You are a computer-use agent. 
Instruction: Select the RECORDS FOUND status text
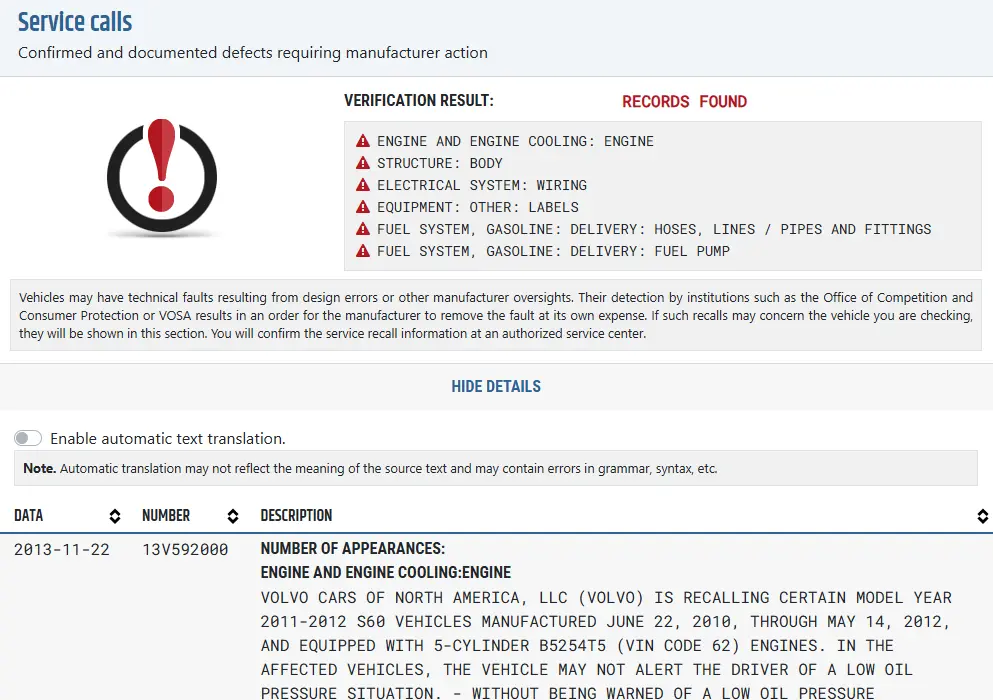(685, 101)
